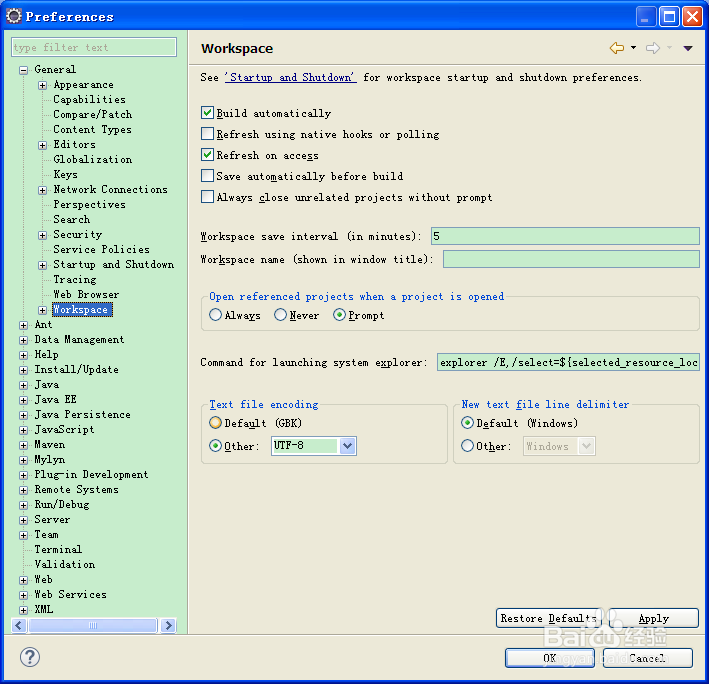Expand the Maven preferences node

point(24,445)
